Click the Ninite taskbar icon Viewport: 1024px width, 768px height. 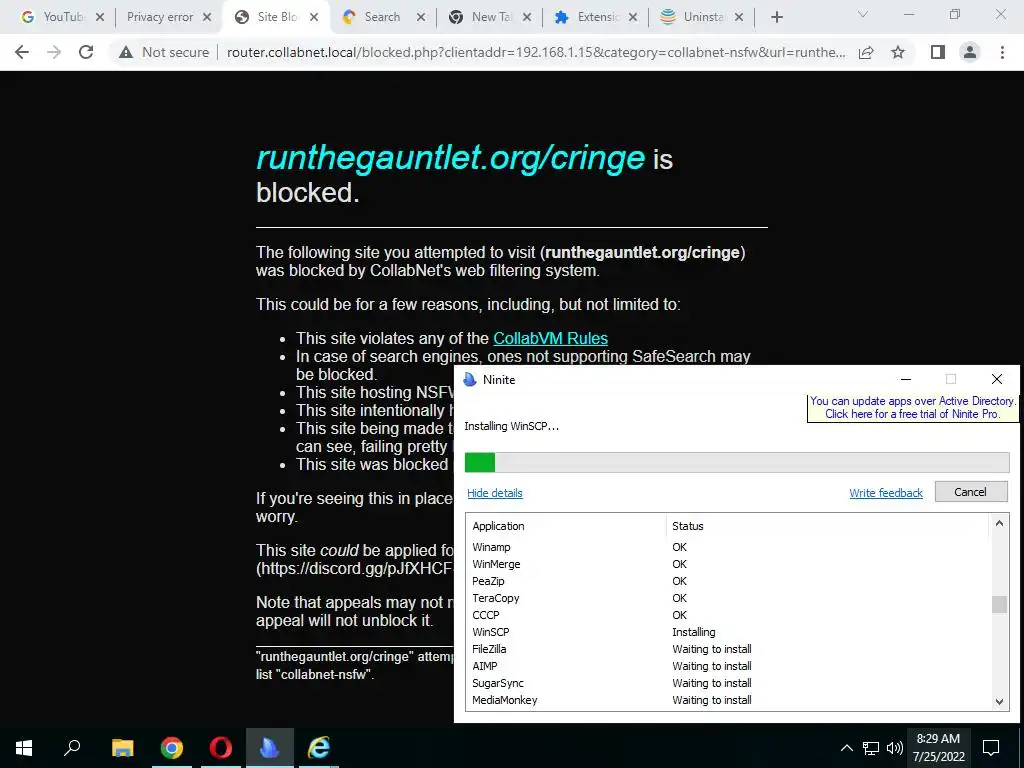pos(270,748)
